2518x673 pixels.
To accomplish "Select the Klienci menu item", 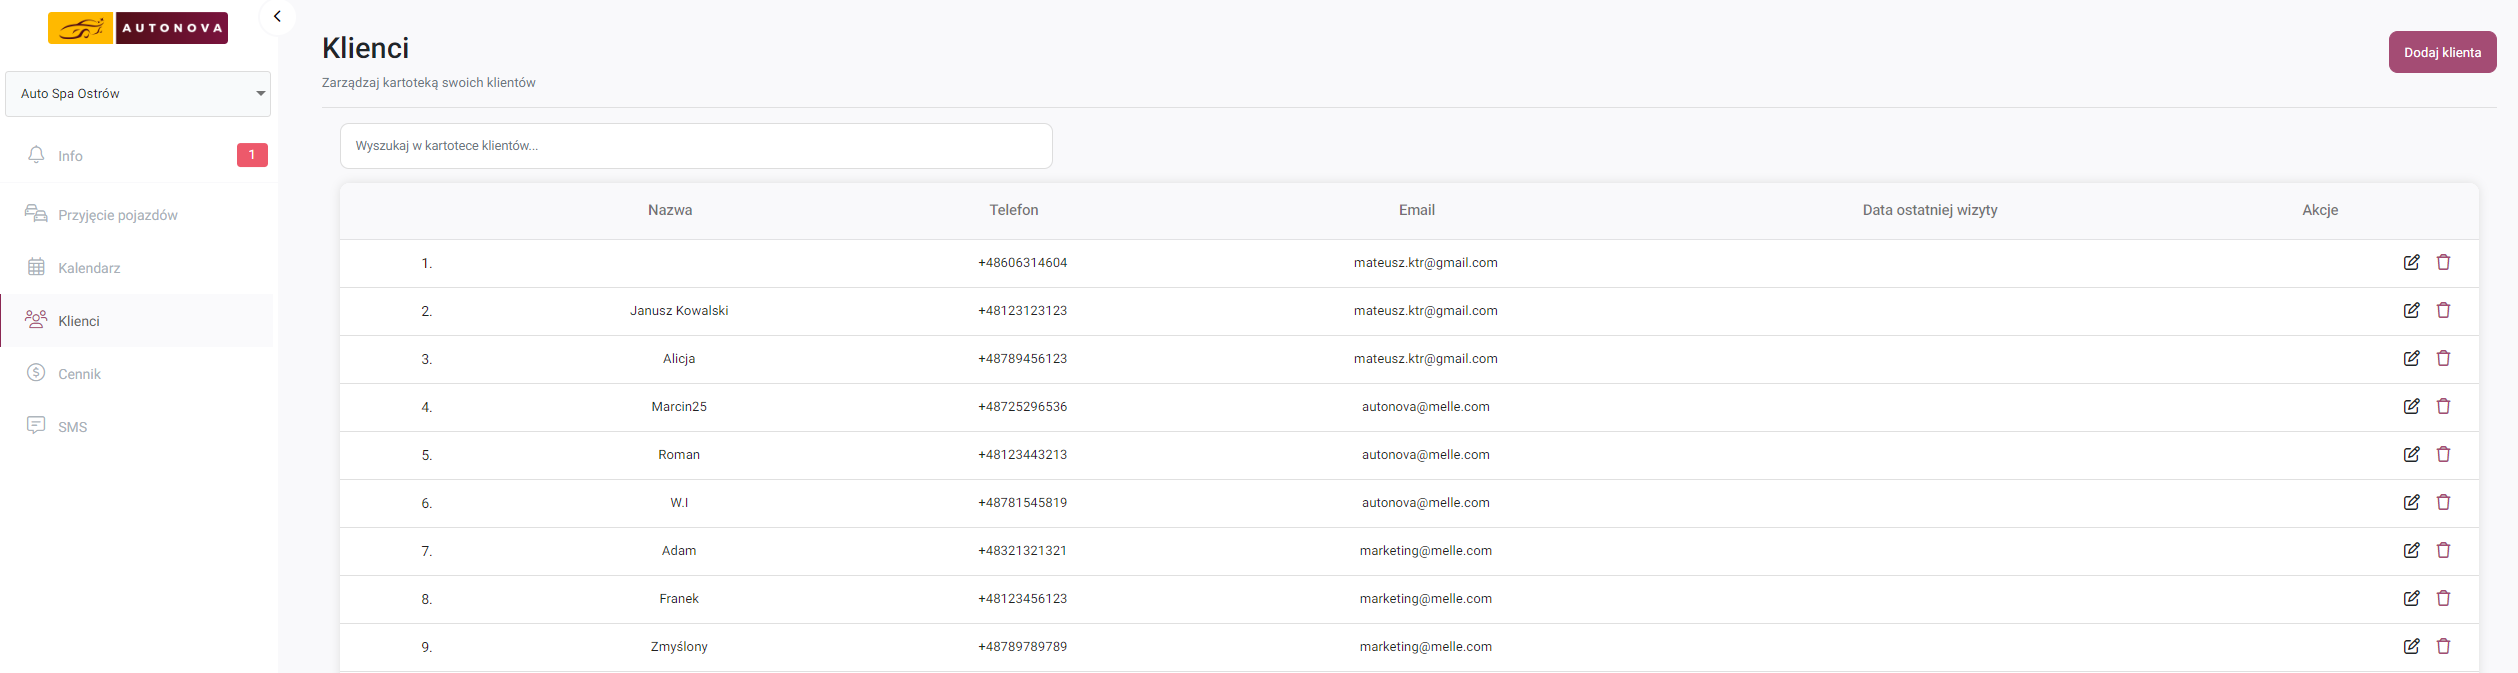I will (137, 321).
